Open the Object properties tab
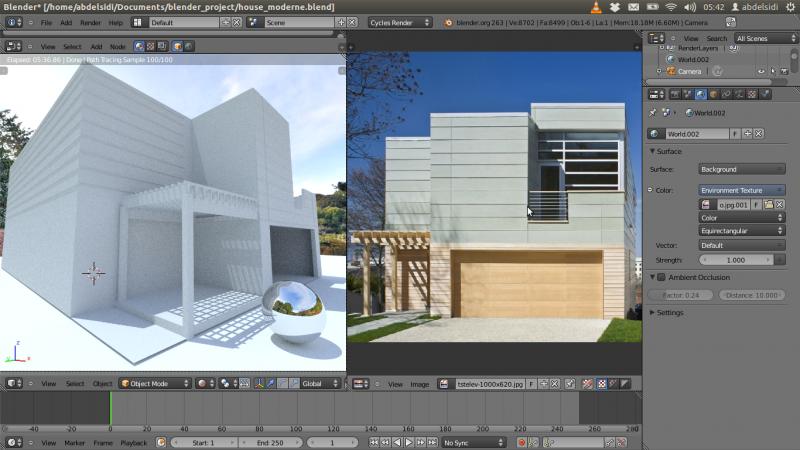Image resolution: width=800 pixels, height=450 pixels. (x=713, y=94)
